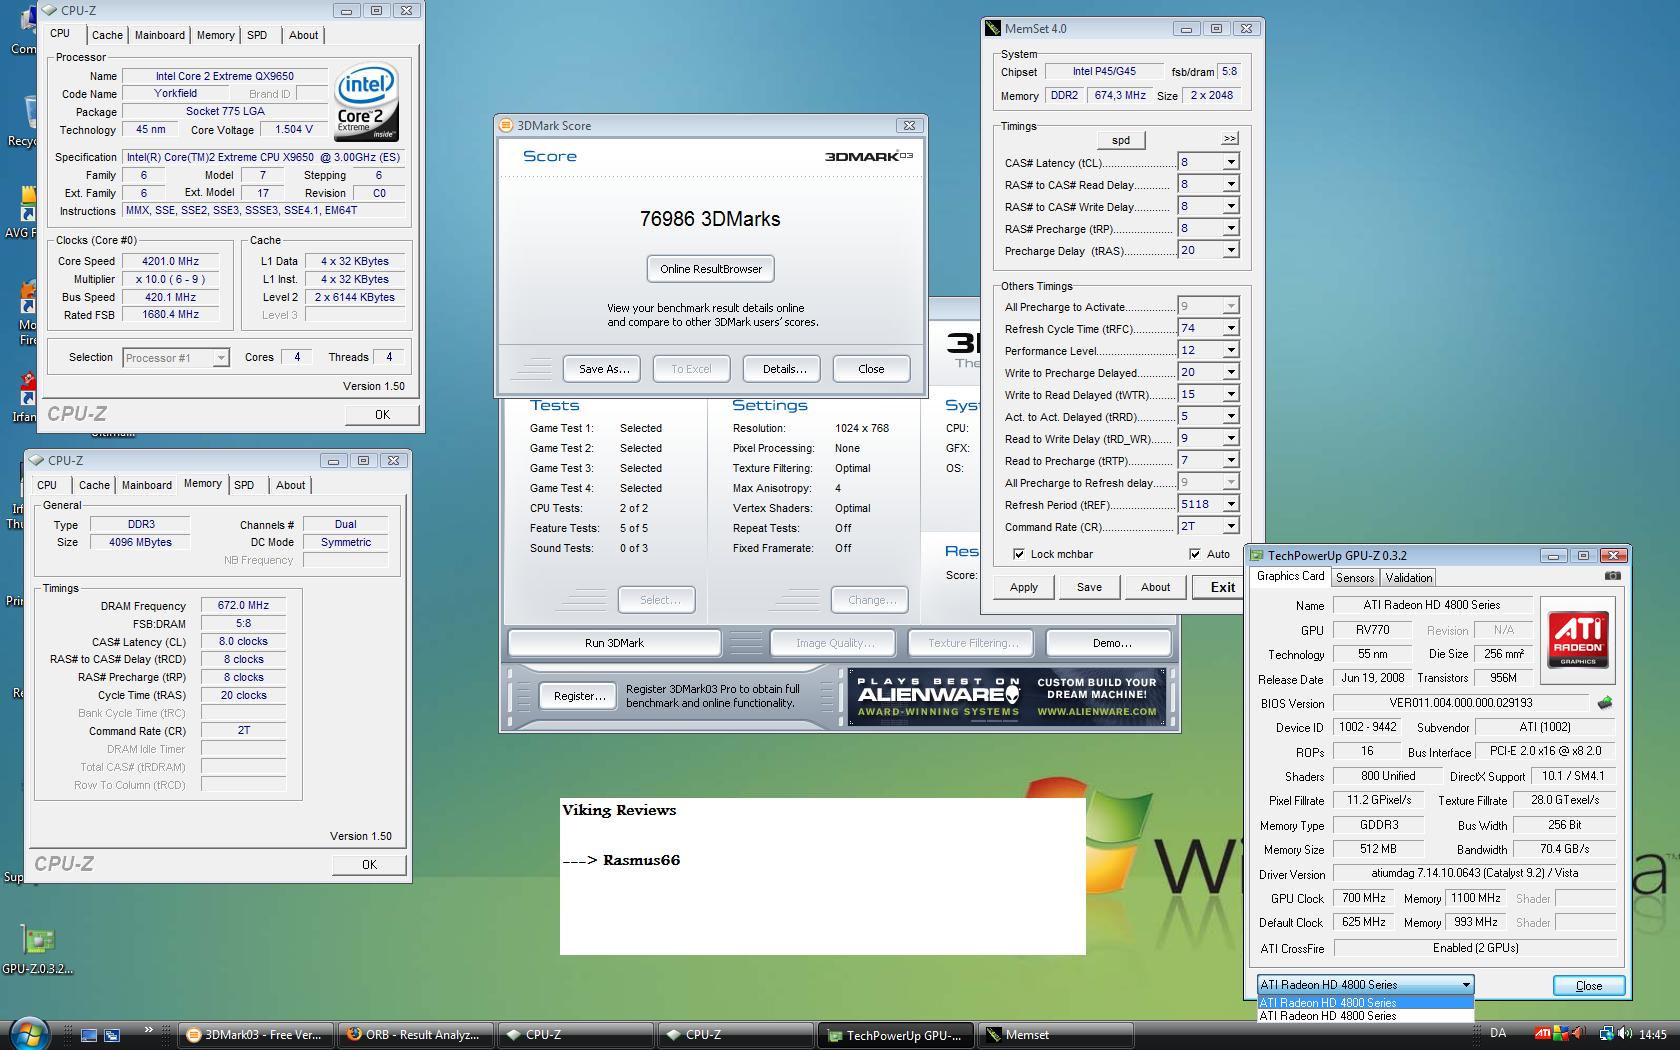1680x1050 pixels.
Task: Expand quick launch overflow chevron
Action: click(x=150, y=1029)
